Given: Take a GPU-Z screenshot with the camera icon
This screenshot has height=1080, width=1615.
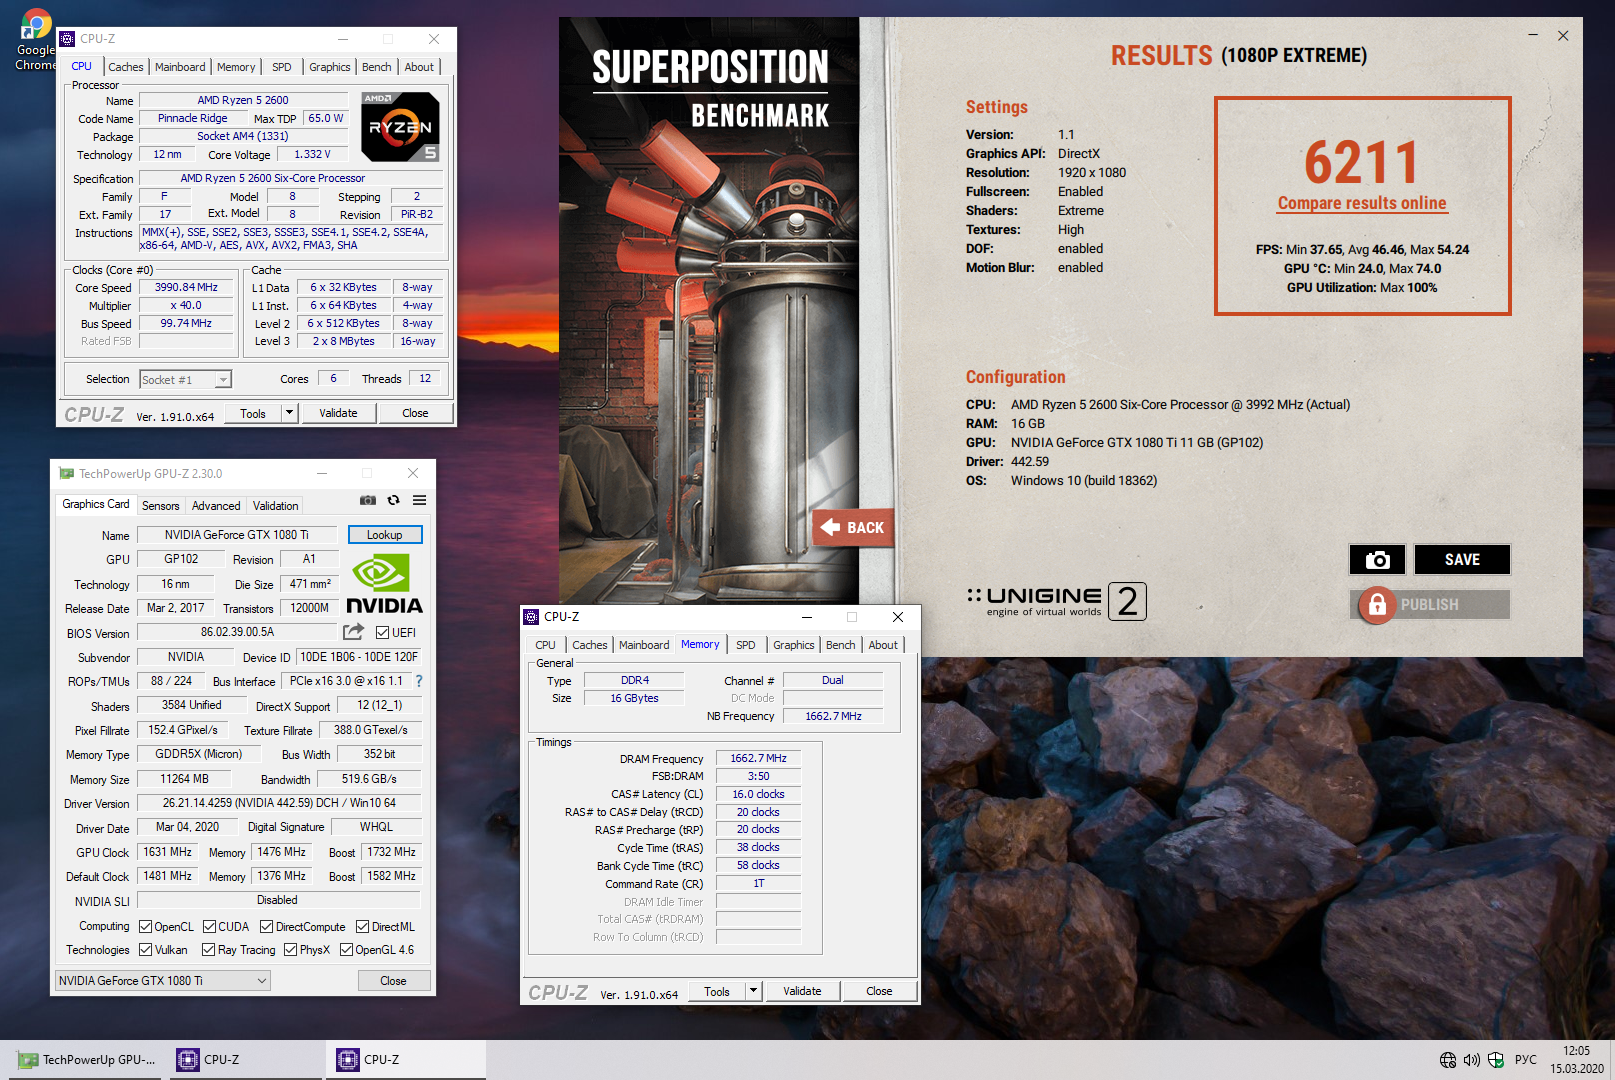Looking at the screenshot, I should [368, 500].
